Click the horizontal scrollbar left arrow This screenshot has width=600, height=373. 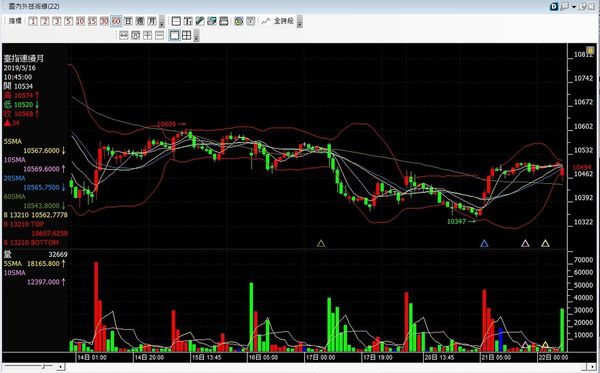[60, 367]
